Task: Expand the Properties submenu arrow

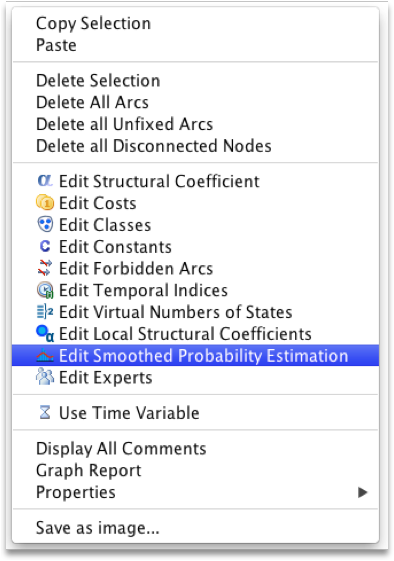Action: (x=363, y=492)
